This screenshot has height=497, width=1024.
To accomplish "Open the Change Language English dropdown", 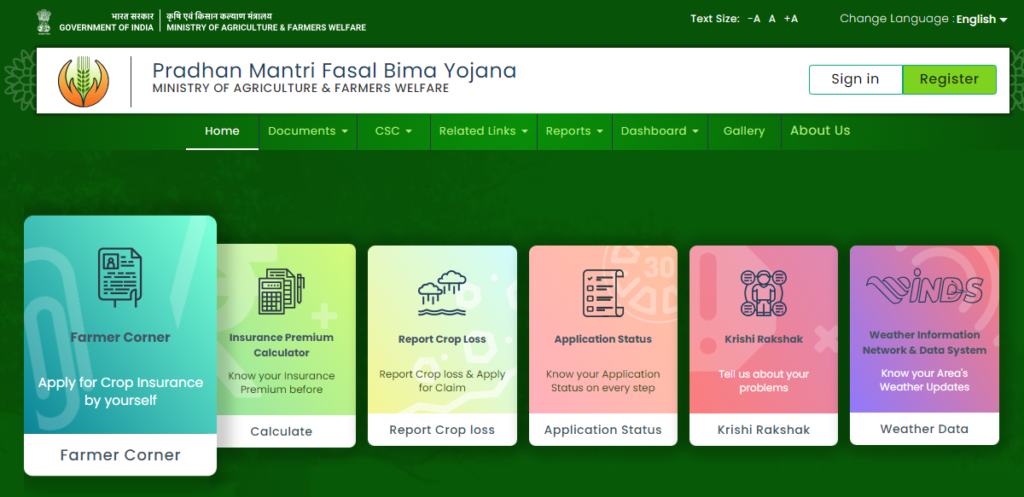I will (982, 20).
